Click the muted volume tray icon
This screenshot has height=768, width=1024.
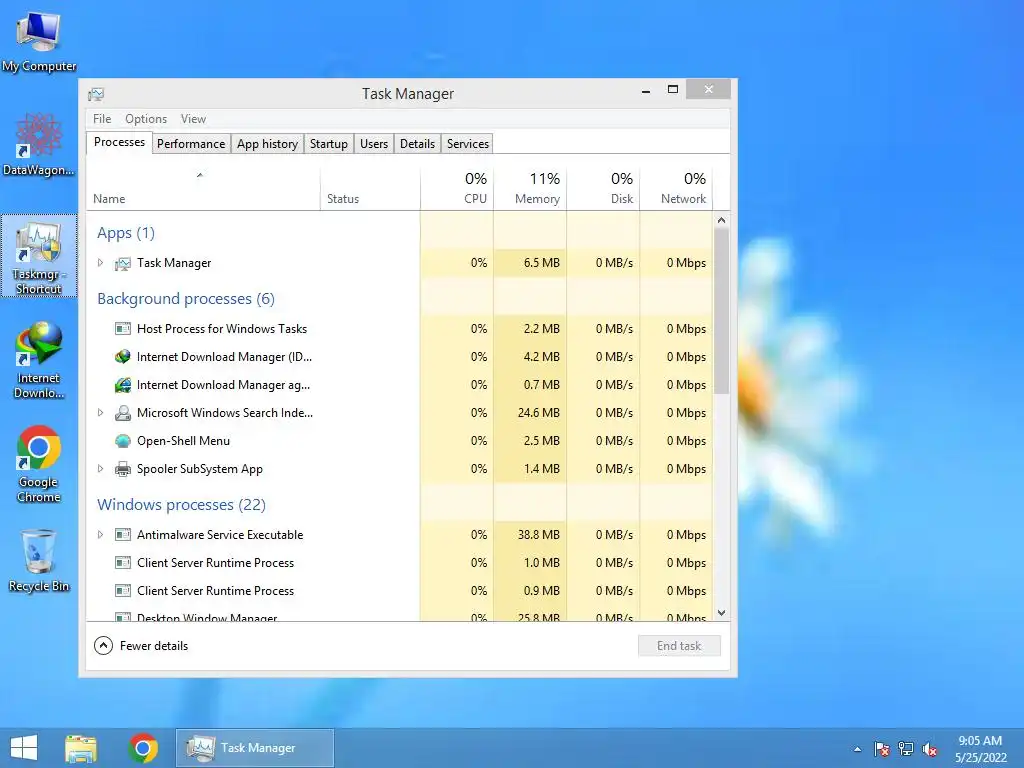pos(930,749)
